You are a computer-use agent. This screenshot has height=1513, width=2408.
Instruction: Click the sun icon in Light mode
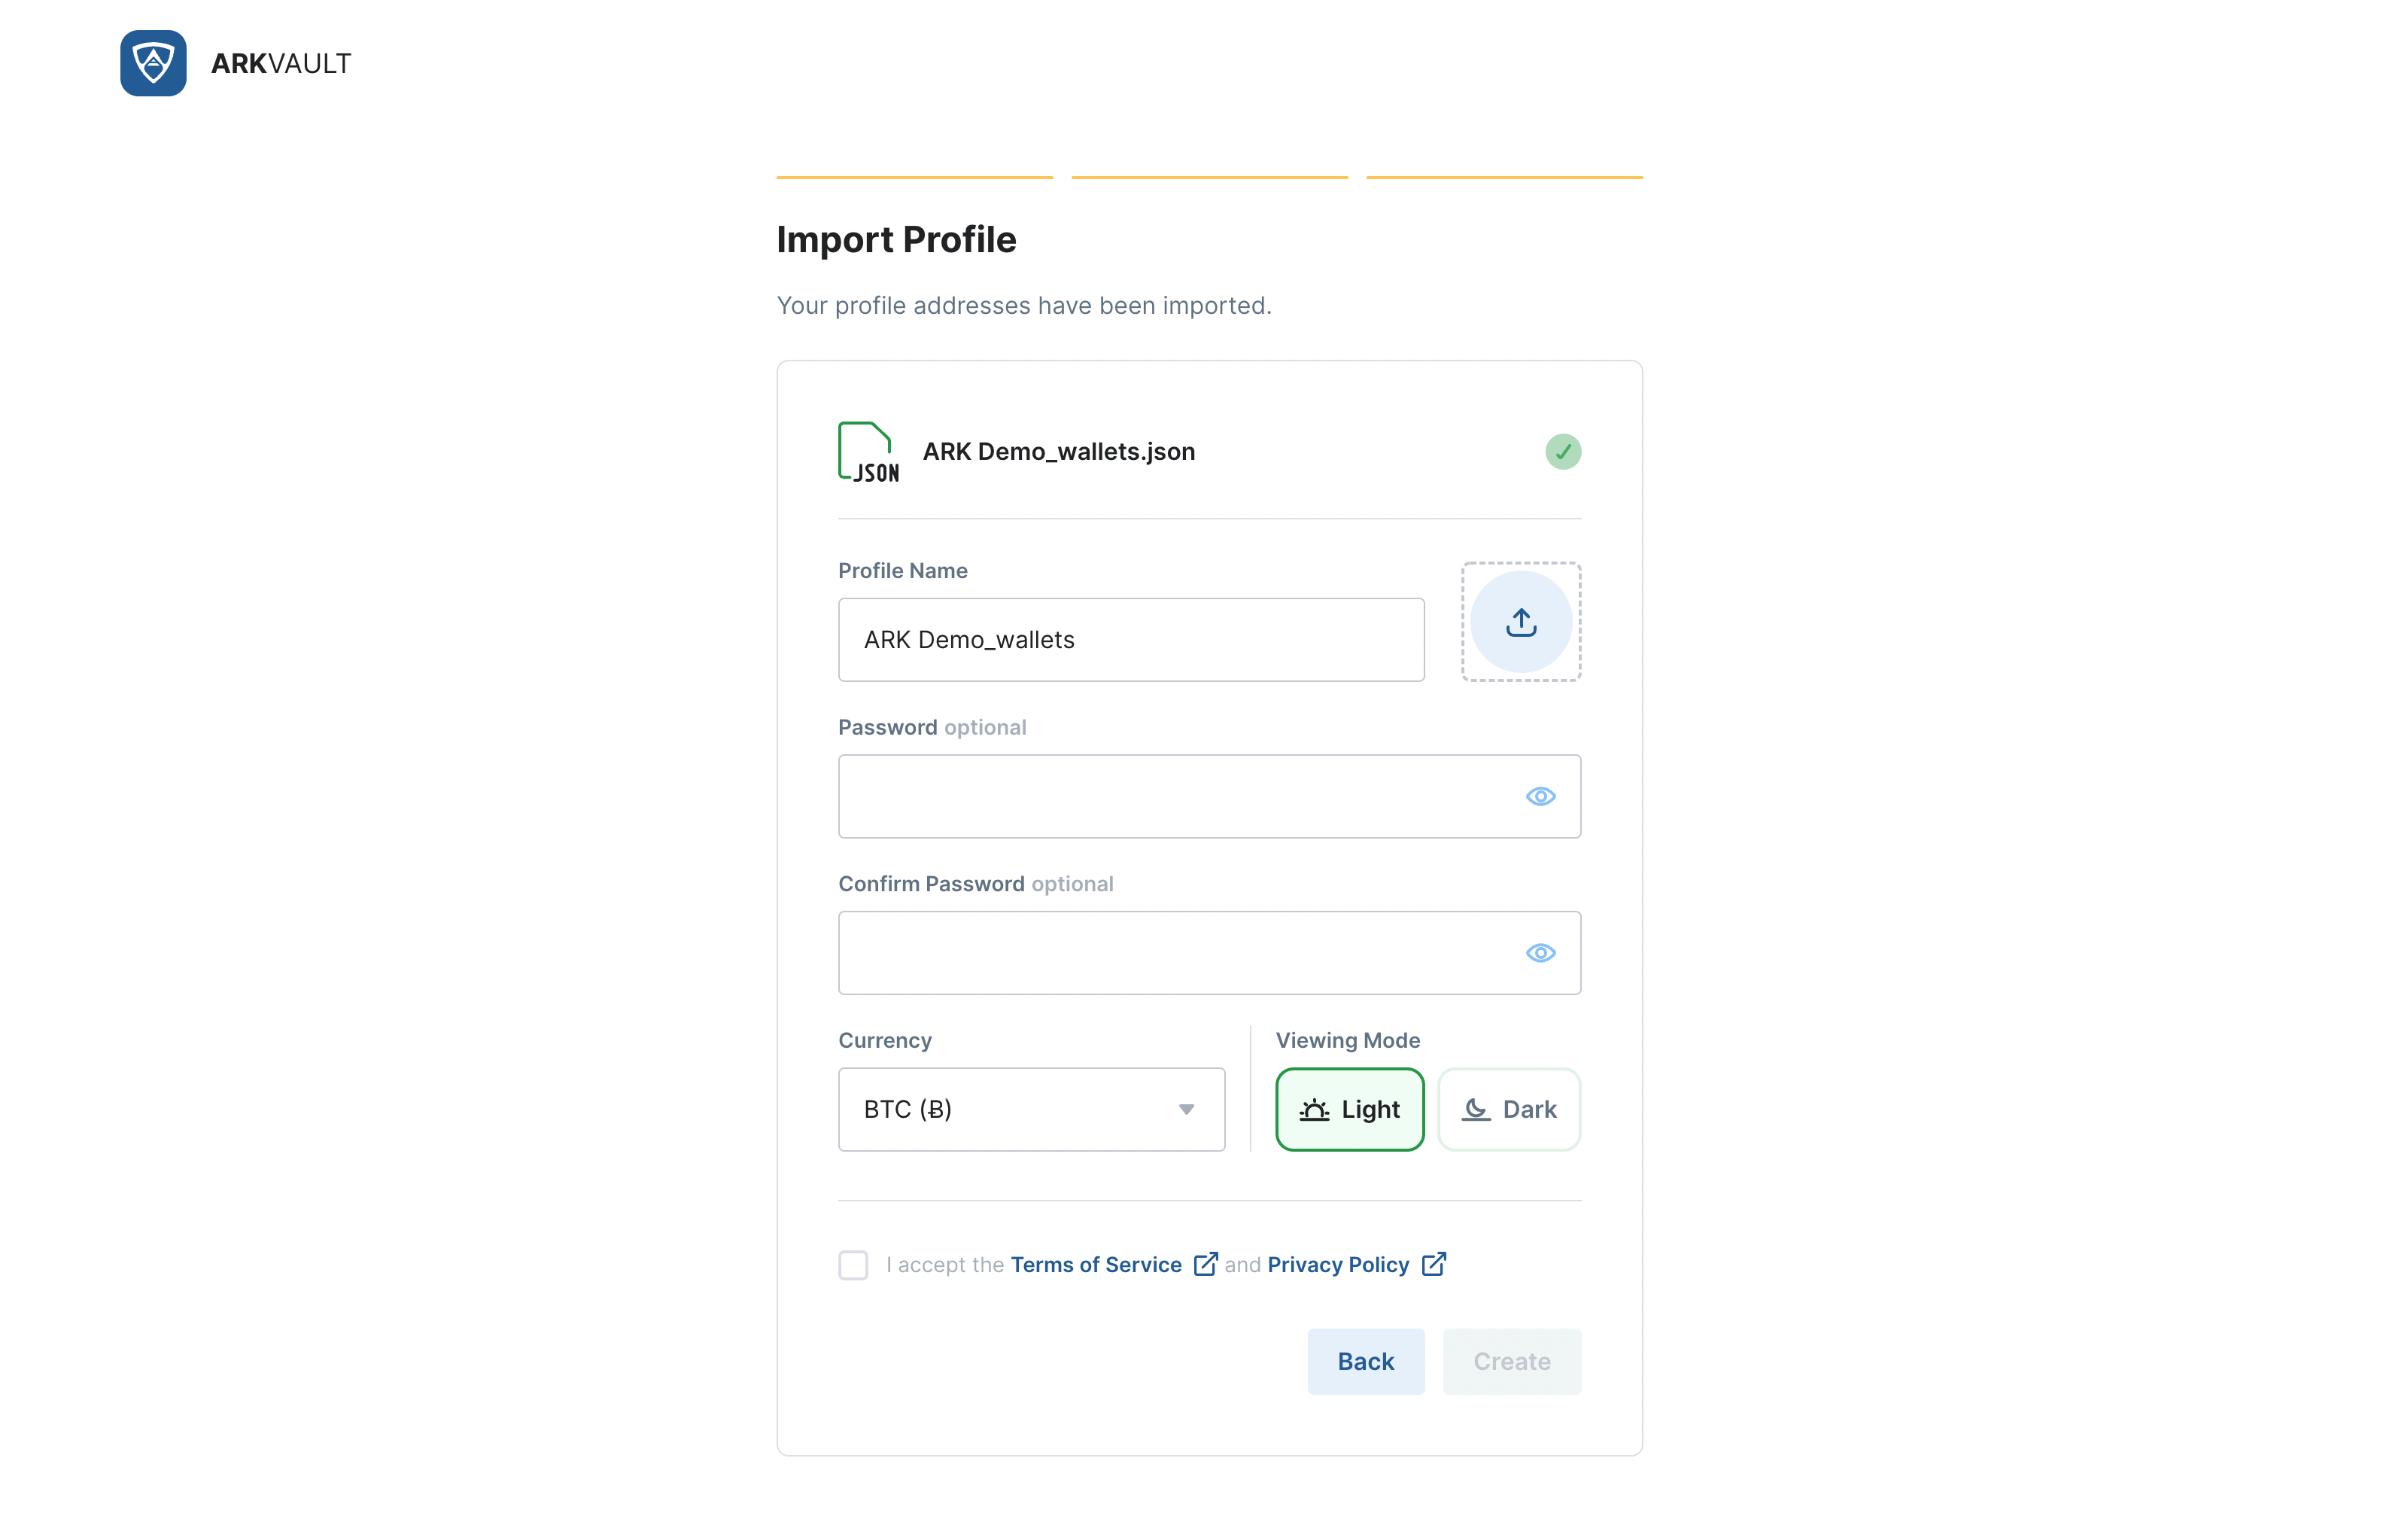pos(1314,1110)
